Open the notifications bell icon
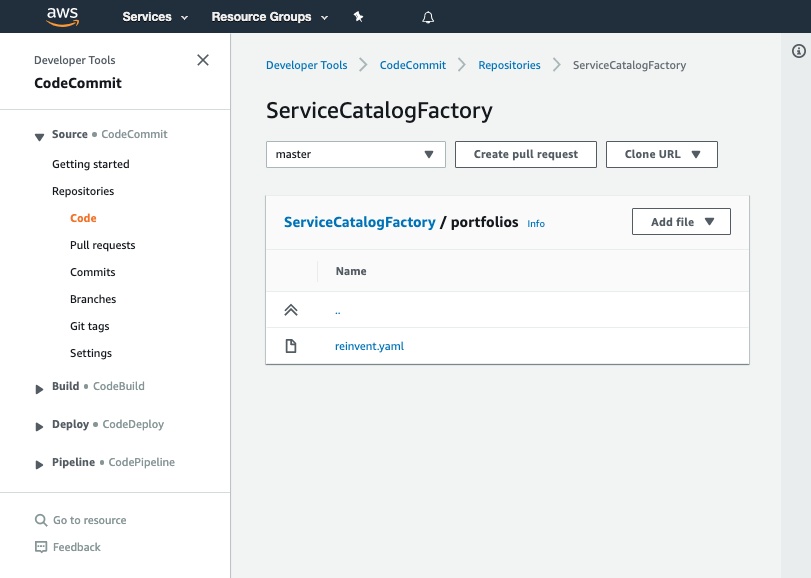Screen dimensions: 811x578 (428, 18)
